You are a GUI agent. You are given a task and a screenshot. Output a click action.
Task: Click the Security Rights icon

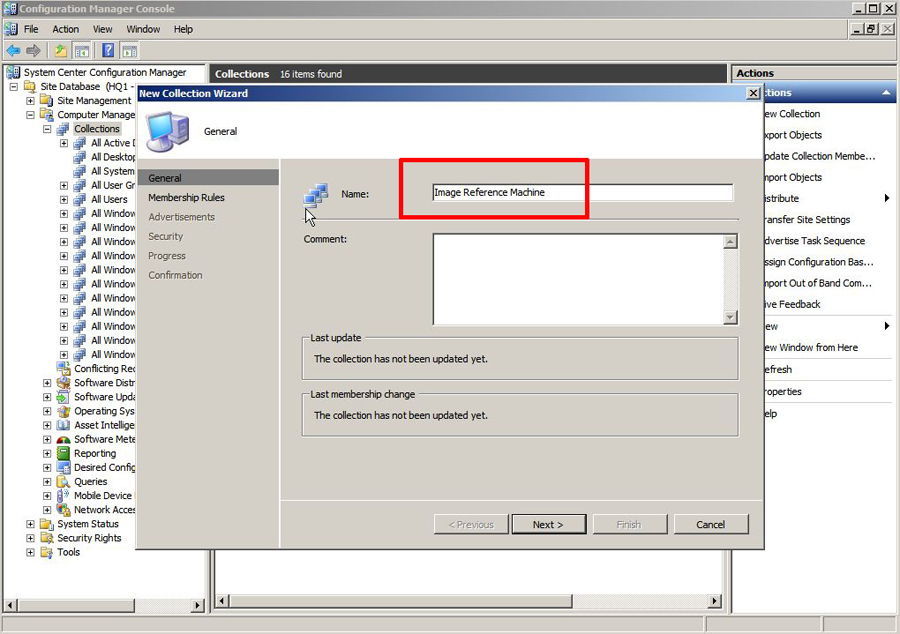pyautogui.click(x=46, y=538)
